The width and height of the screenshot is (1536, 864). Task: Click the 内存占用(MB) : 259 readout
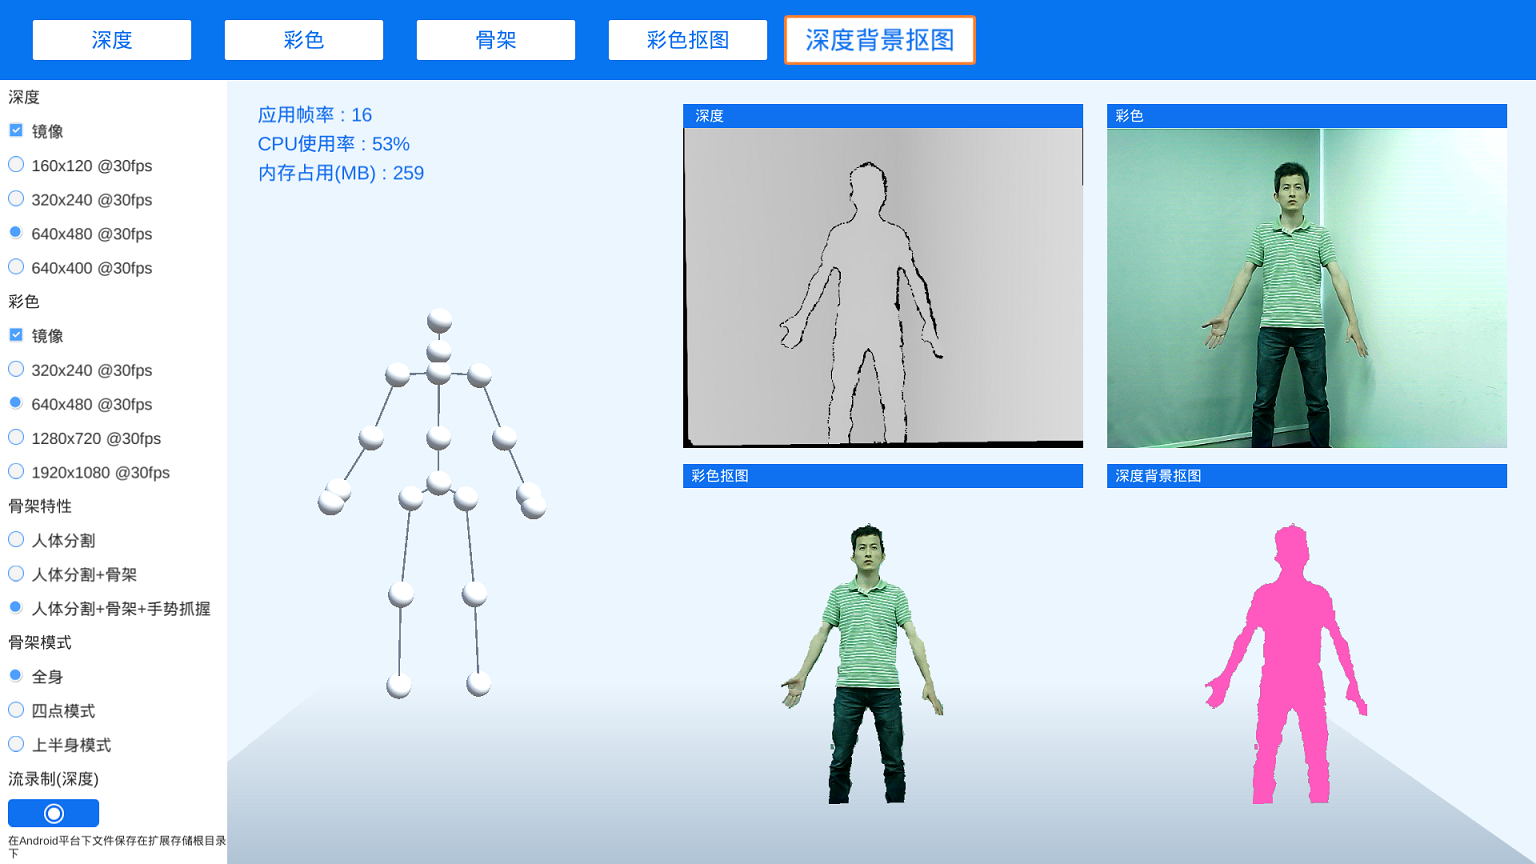[341, 173]
